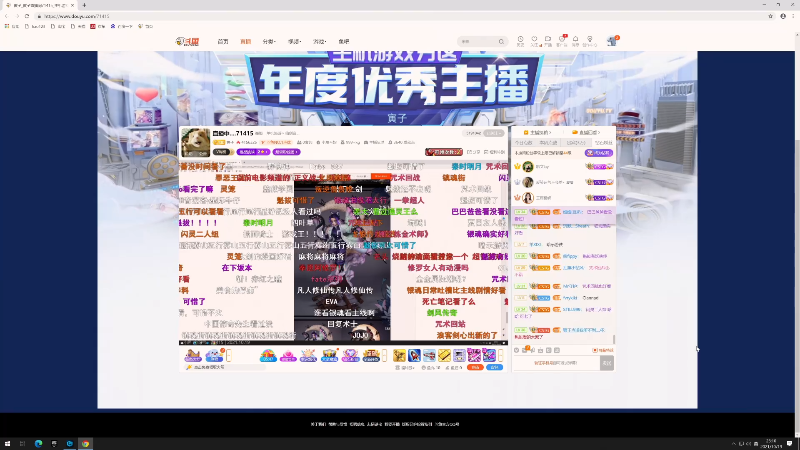
Task: Select the gold bar gift icon
Action: coord(444,355)
